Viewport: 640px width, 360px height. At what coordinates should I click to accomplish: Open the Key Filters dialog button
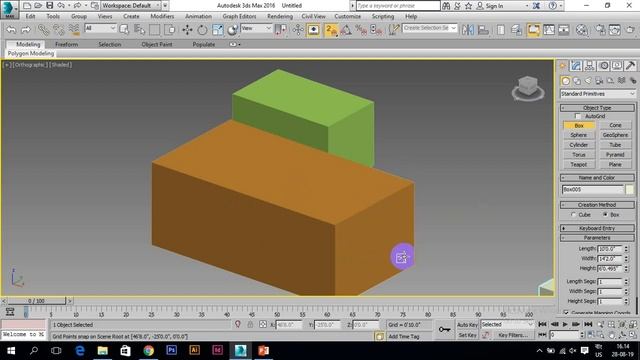coord(513,335)
